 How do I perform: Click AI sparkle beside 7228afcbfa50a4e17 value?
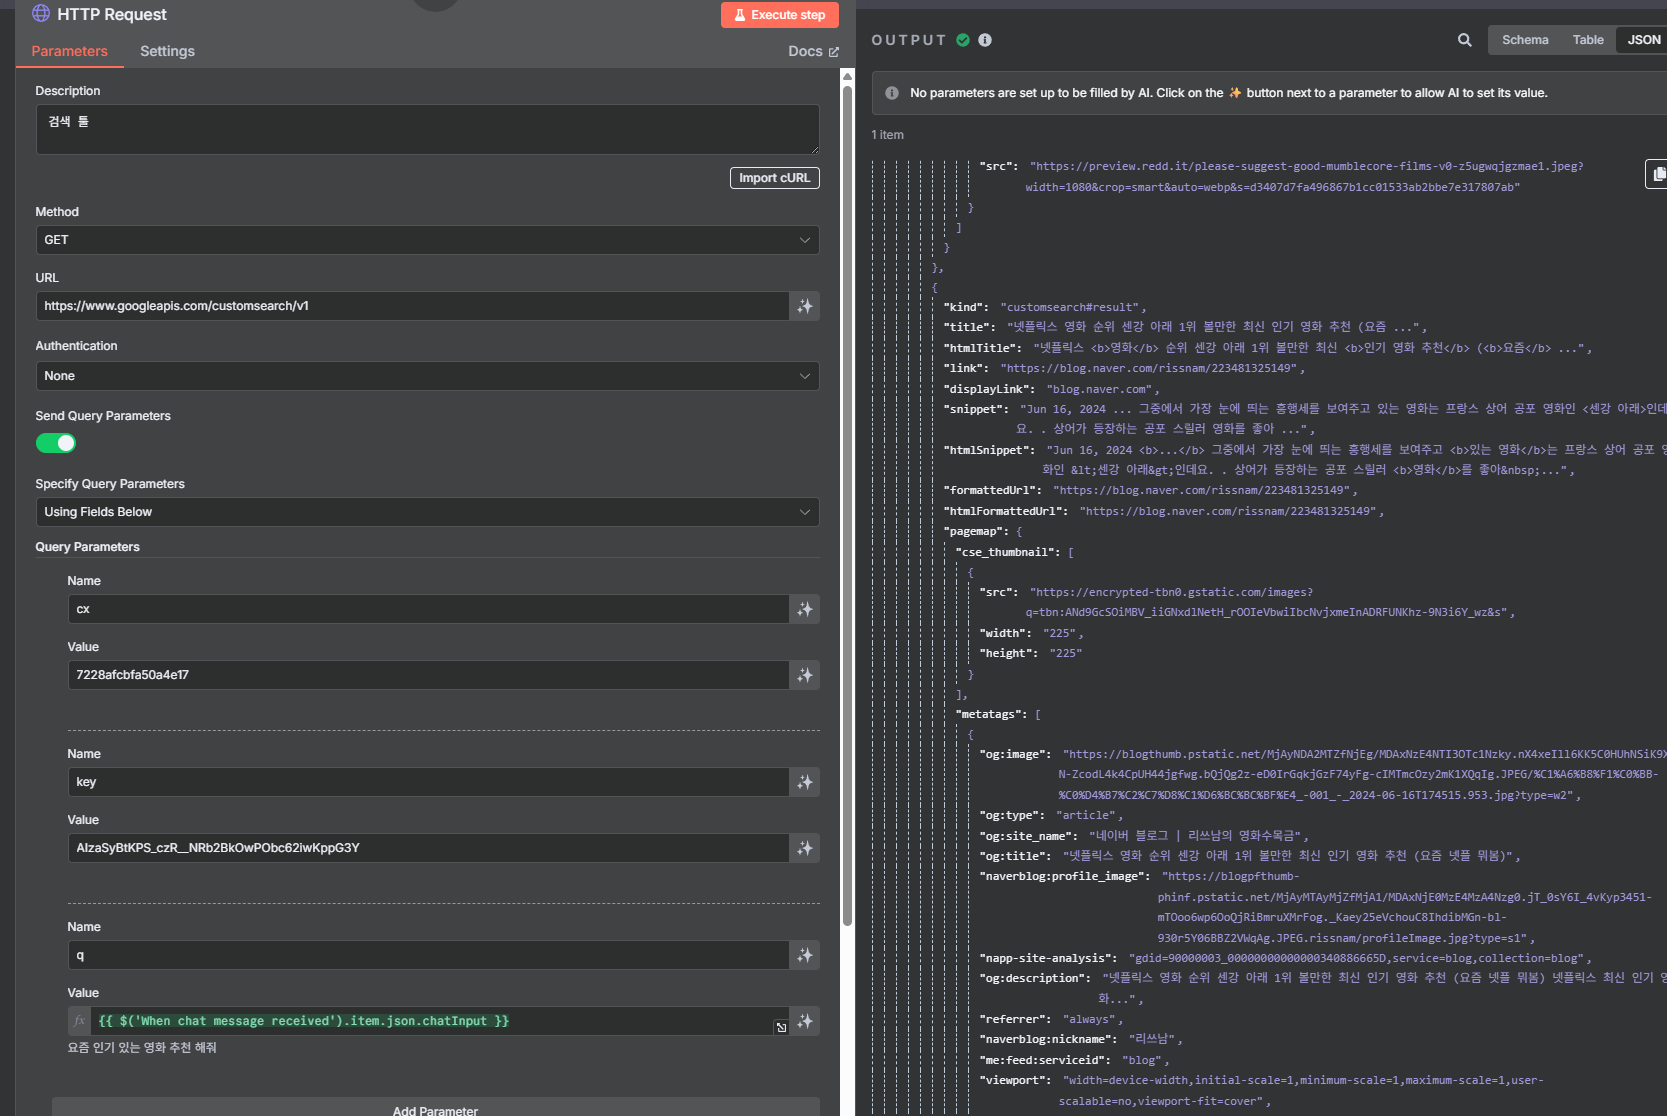[x=805, y=675]
